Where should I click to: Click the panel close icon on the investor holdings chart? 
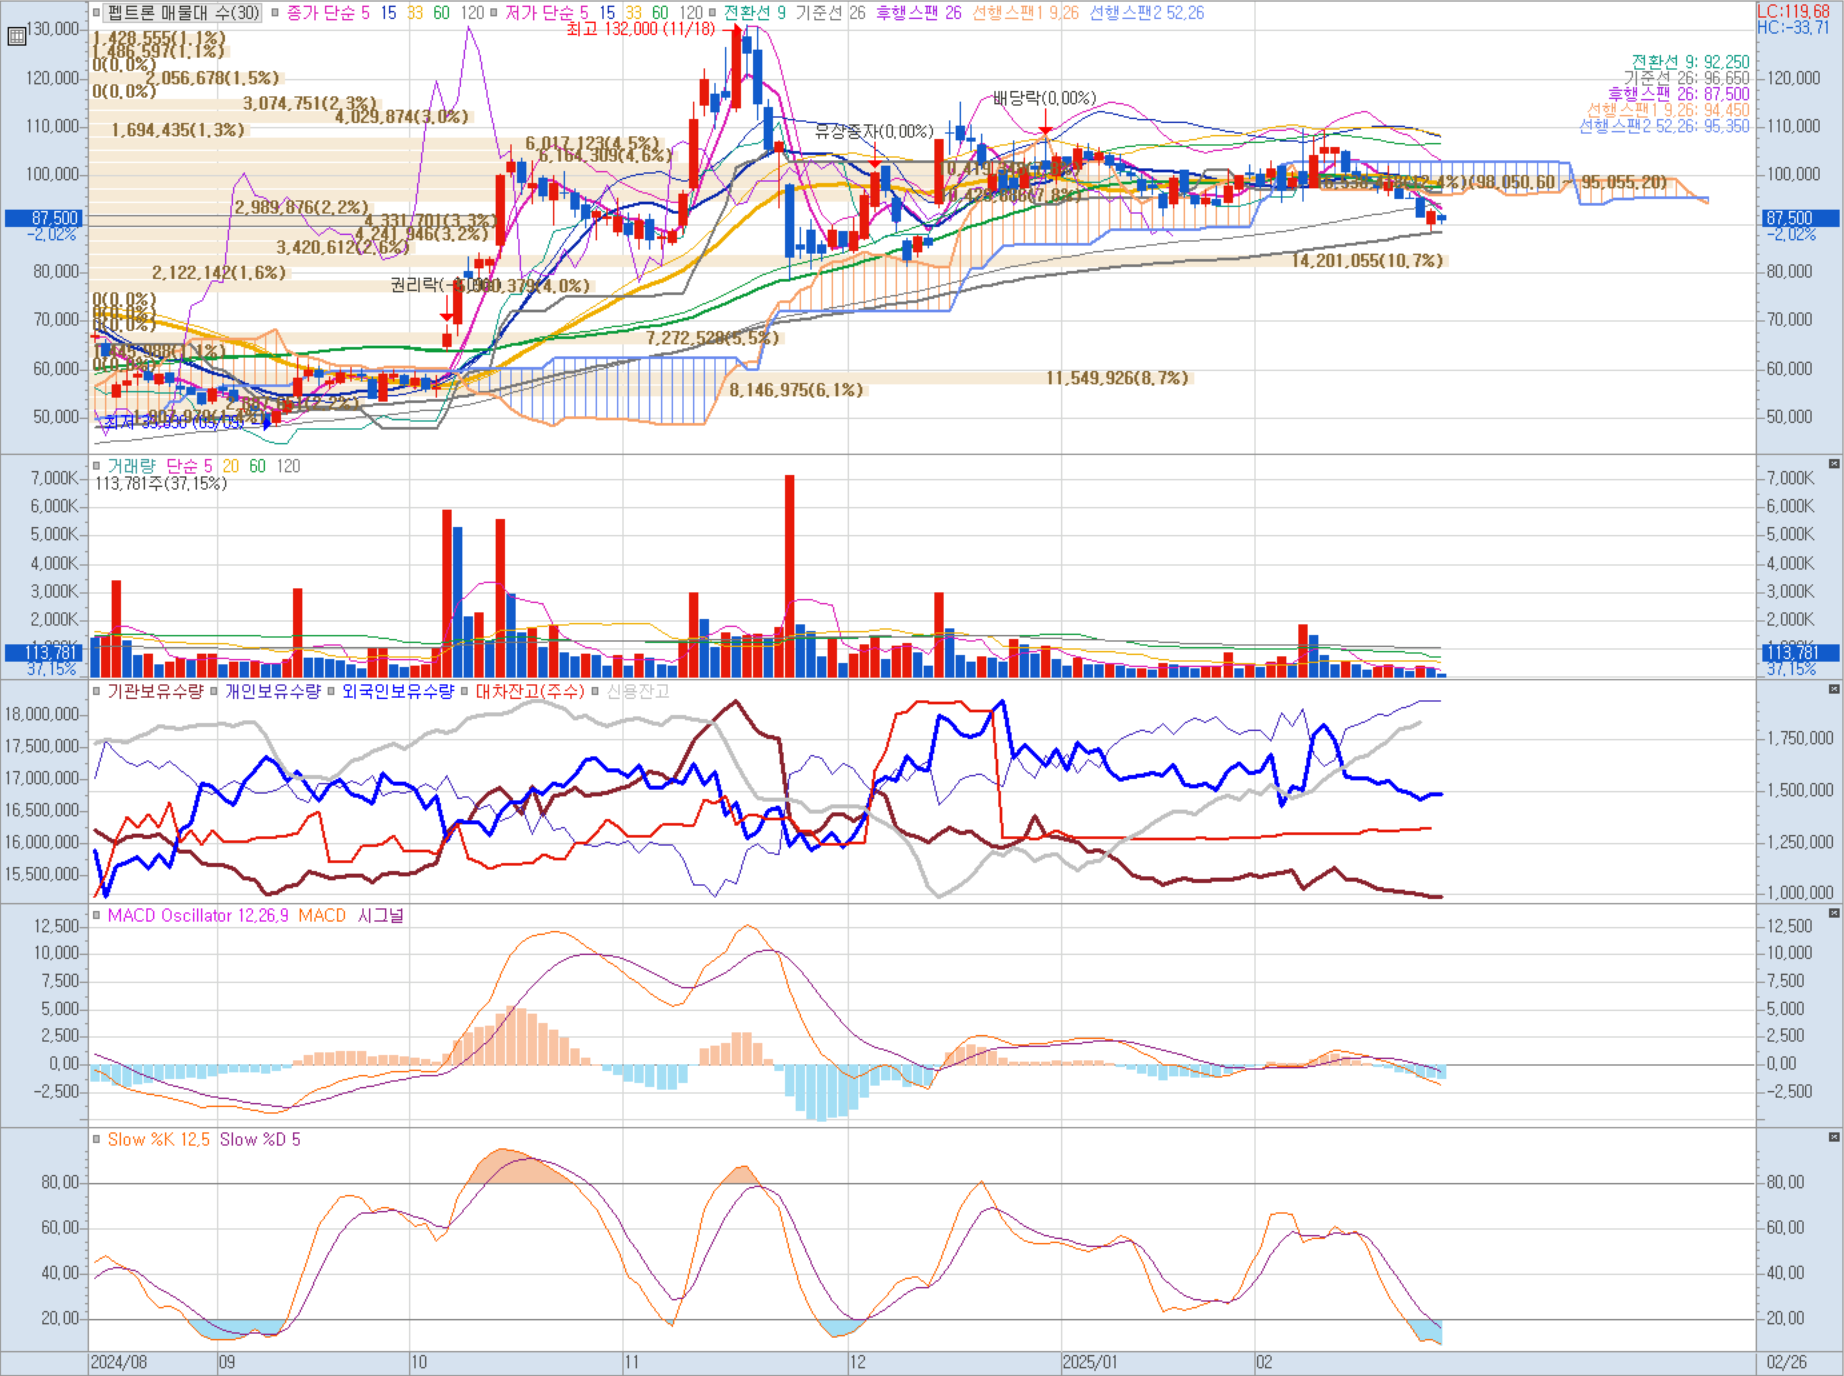pyautogui.click(x=1834, y=689)
